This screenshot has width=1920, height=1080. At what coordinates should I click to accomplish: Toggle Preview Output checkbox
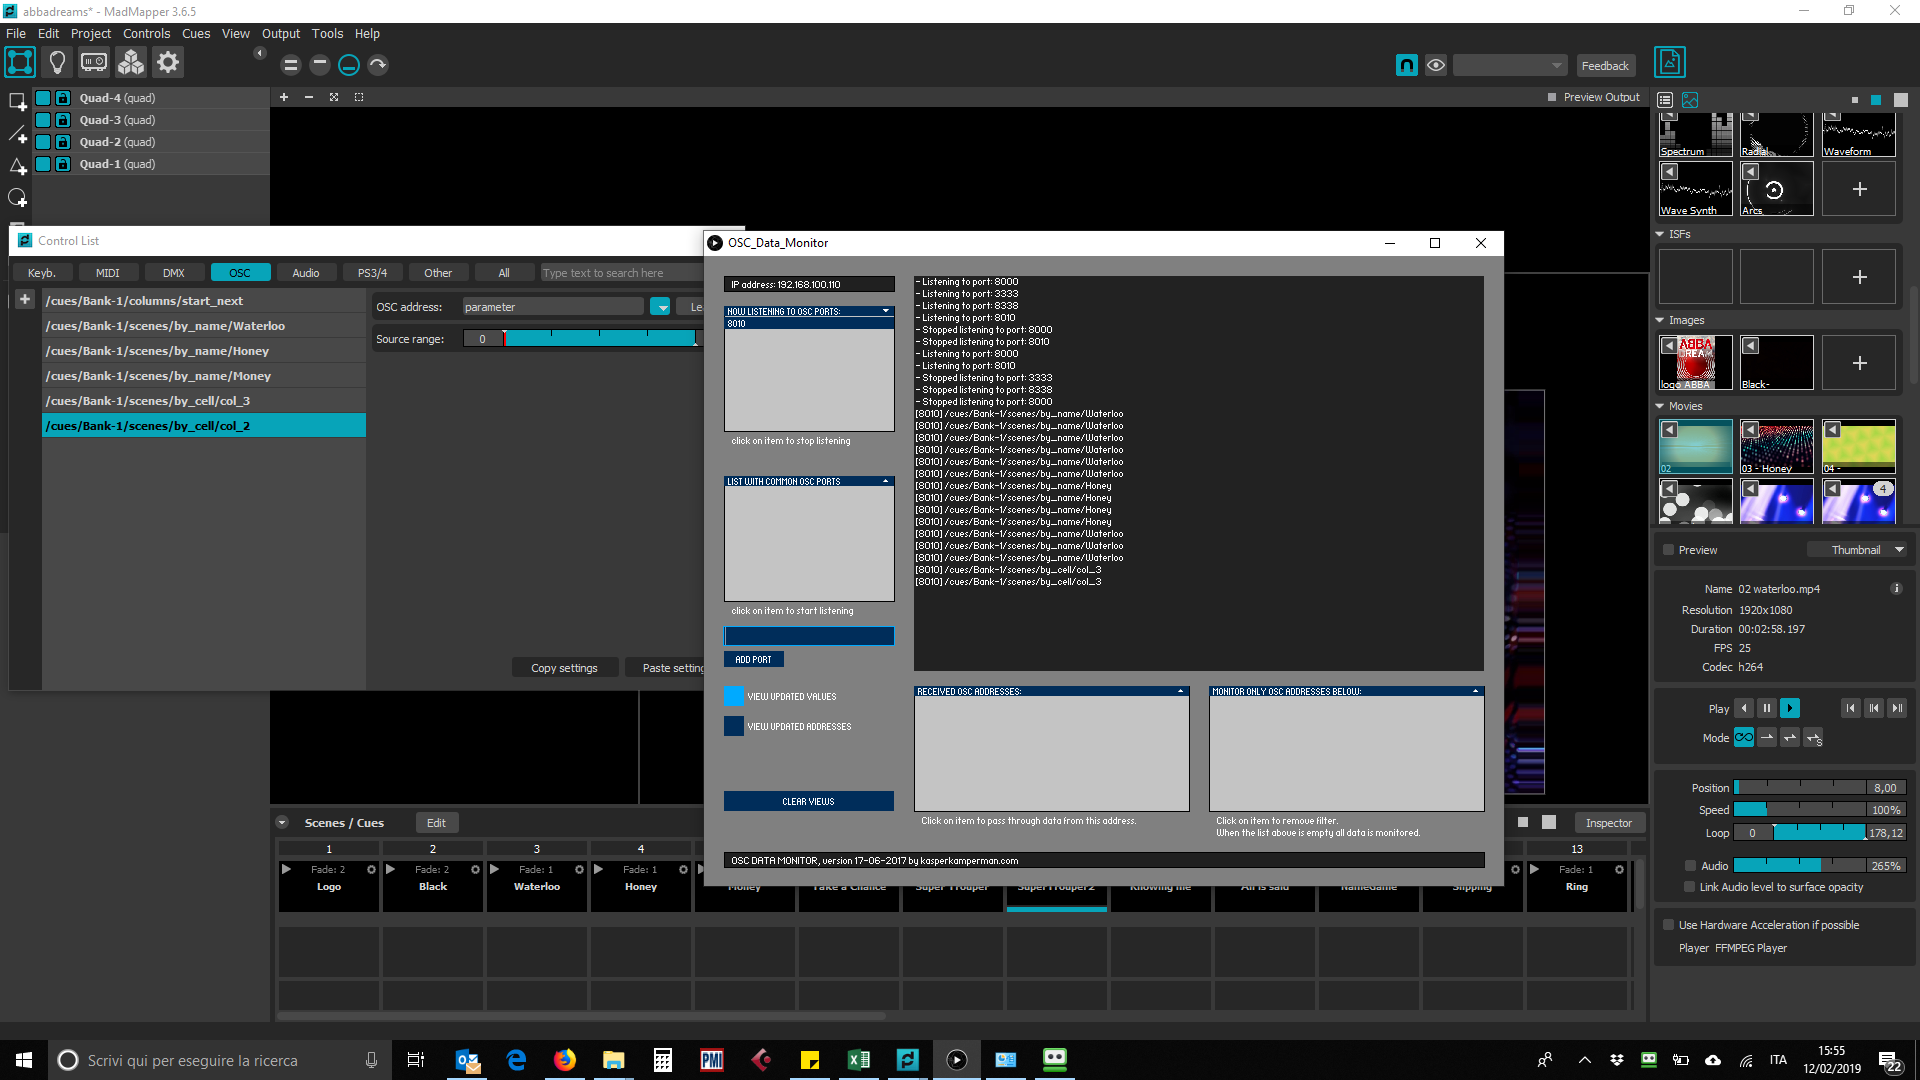pyautogui.click(x=1552, y=97)
